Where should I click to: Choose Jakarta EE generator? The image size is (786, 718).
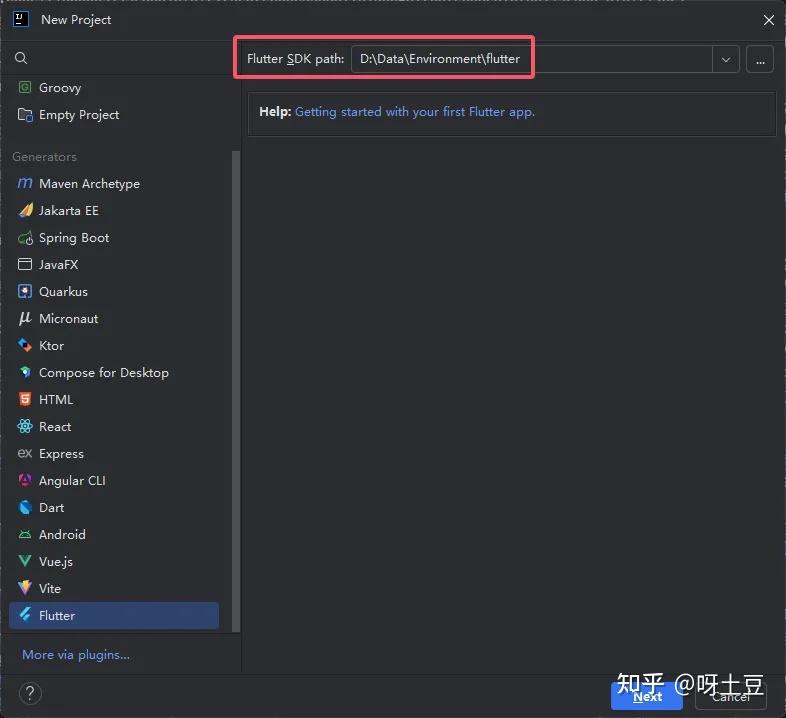pyautogui.click(x=114, y=211)
